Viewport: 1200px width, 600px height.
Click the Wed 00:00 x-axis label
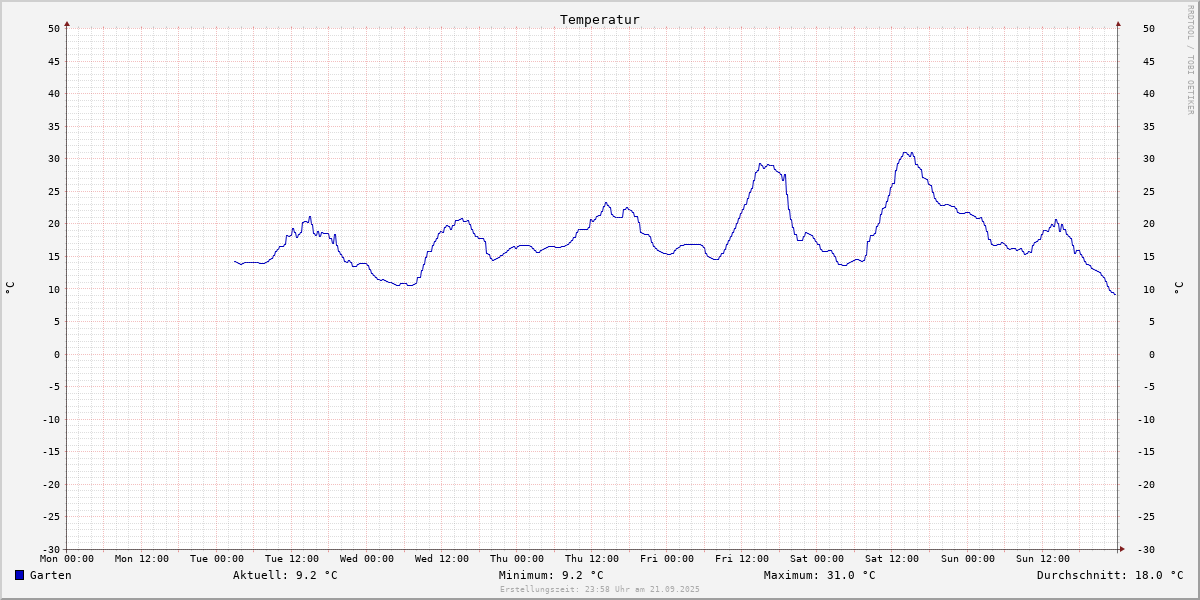[x=367, y=559]
